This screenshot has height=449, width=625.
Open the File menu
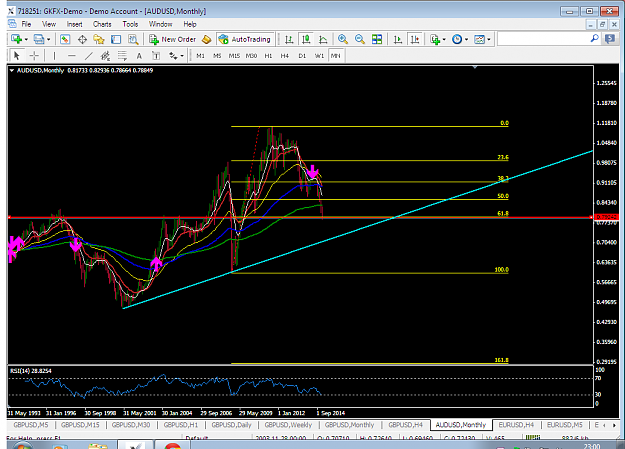point(26,24)
